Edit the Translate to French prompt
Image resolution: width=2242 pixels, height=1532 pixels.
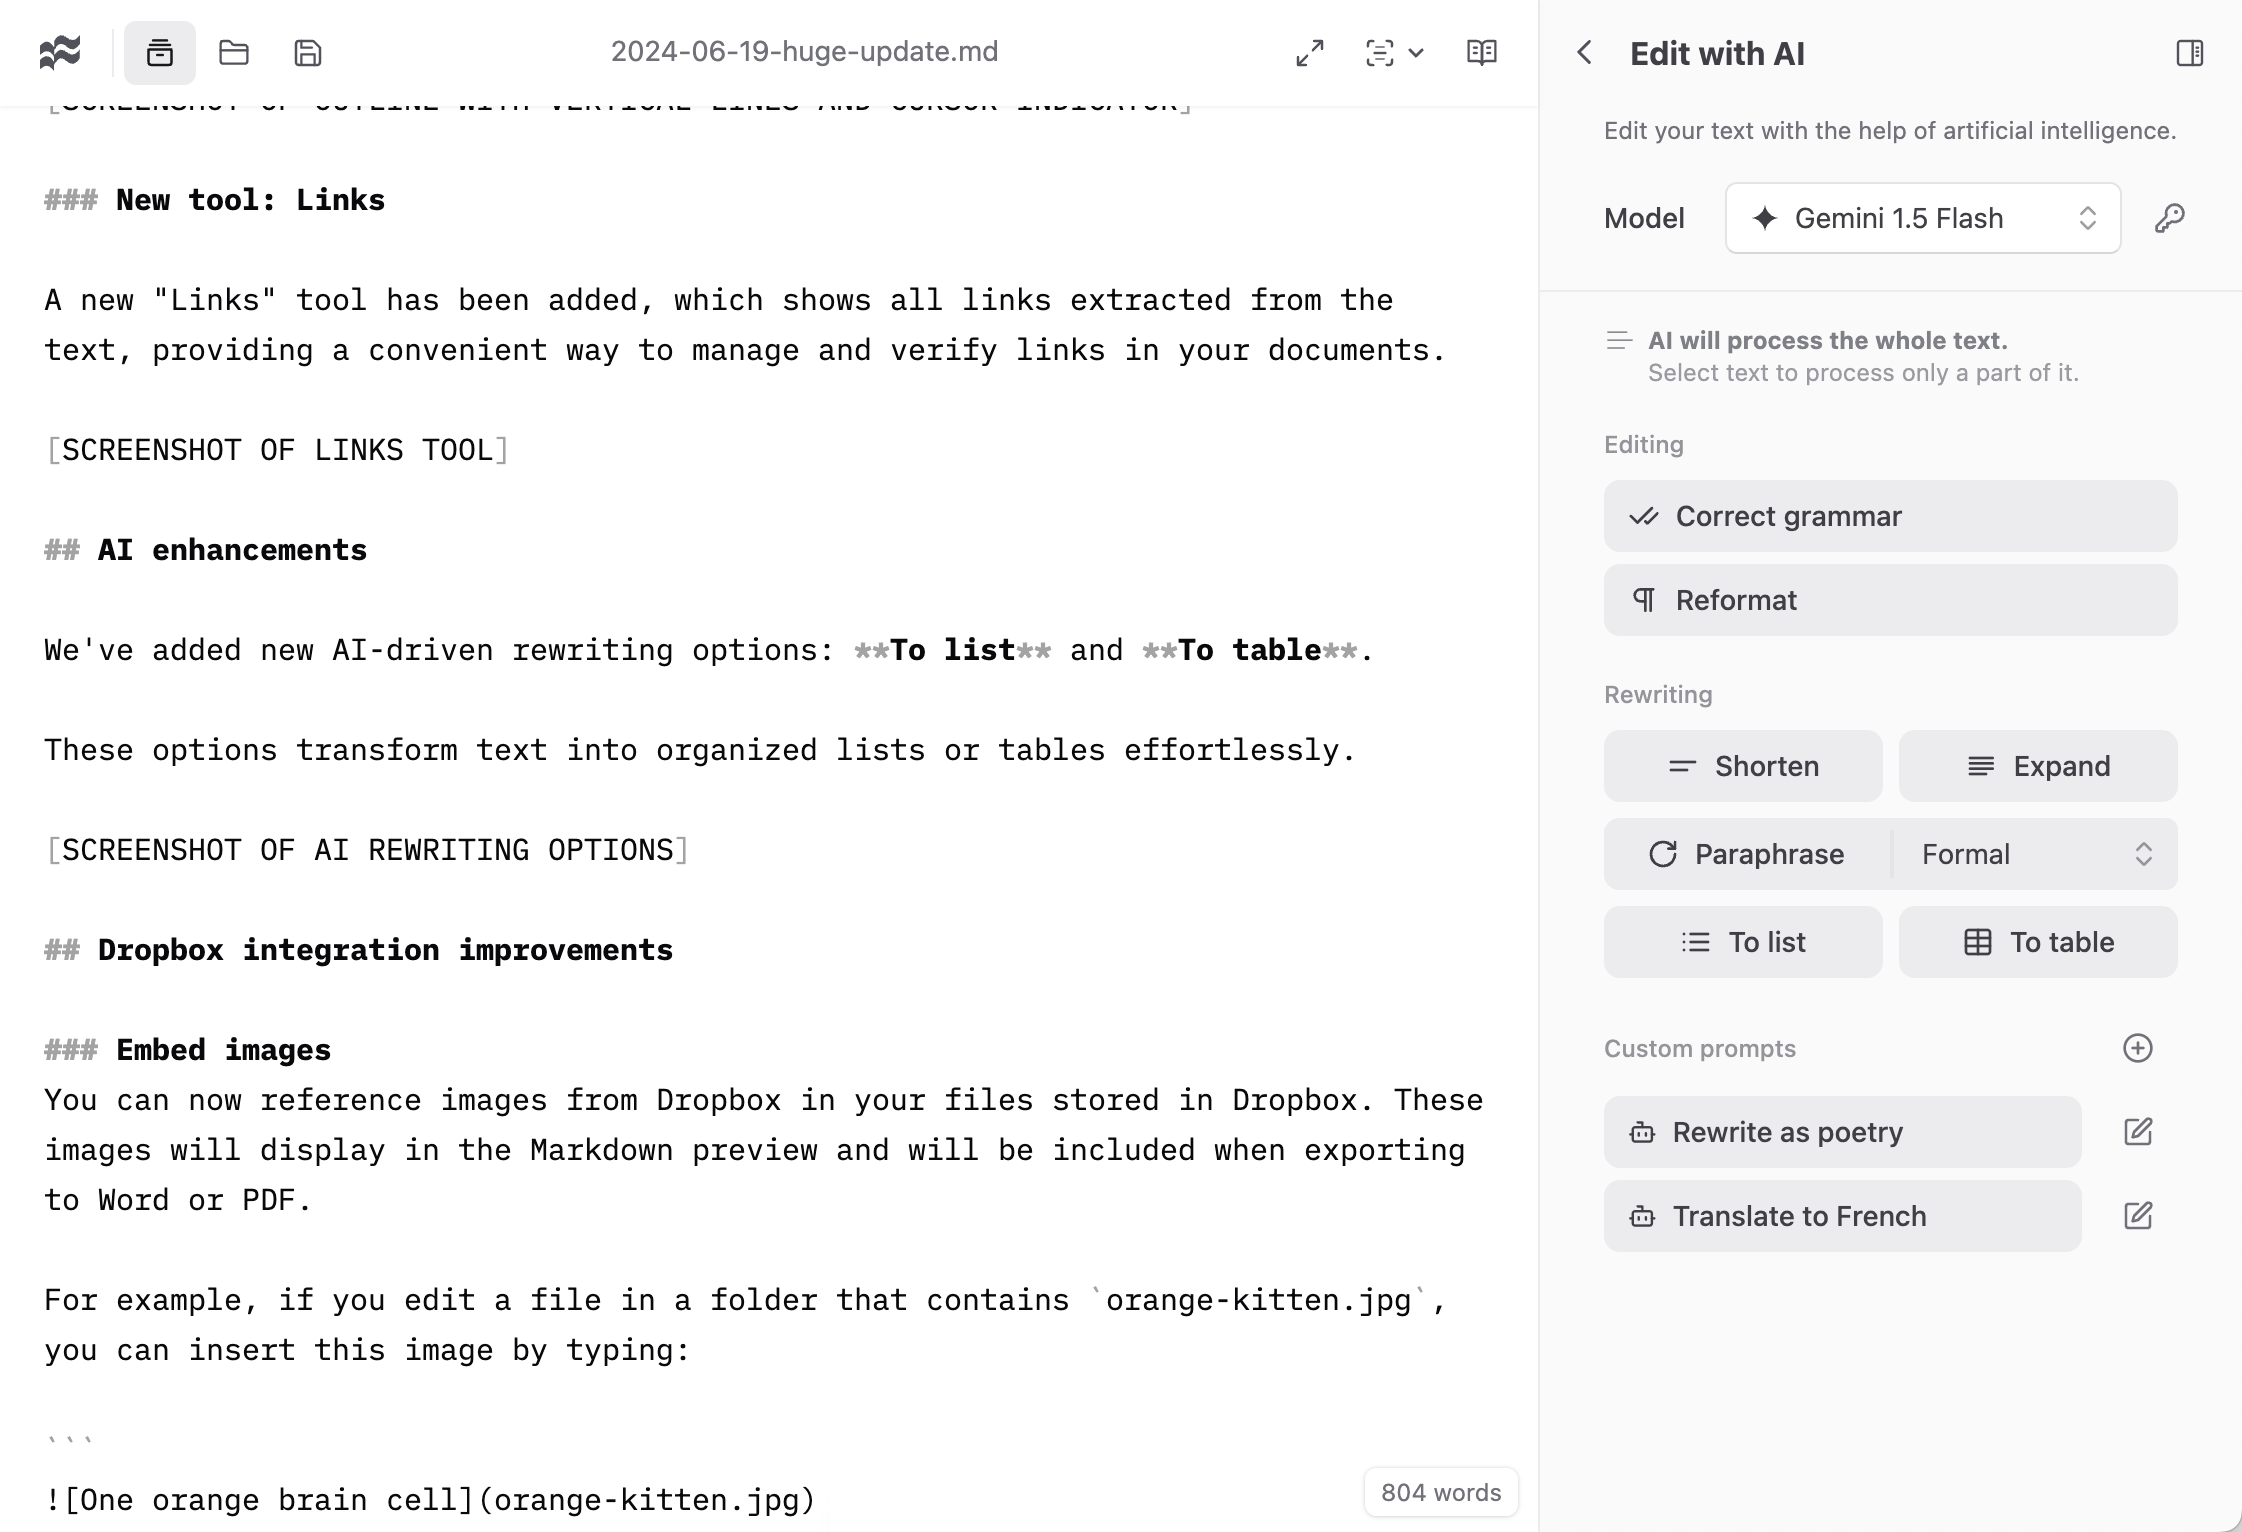[2137, 1216]
